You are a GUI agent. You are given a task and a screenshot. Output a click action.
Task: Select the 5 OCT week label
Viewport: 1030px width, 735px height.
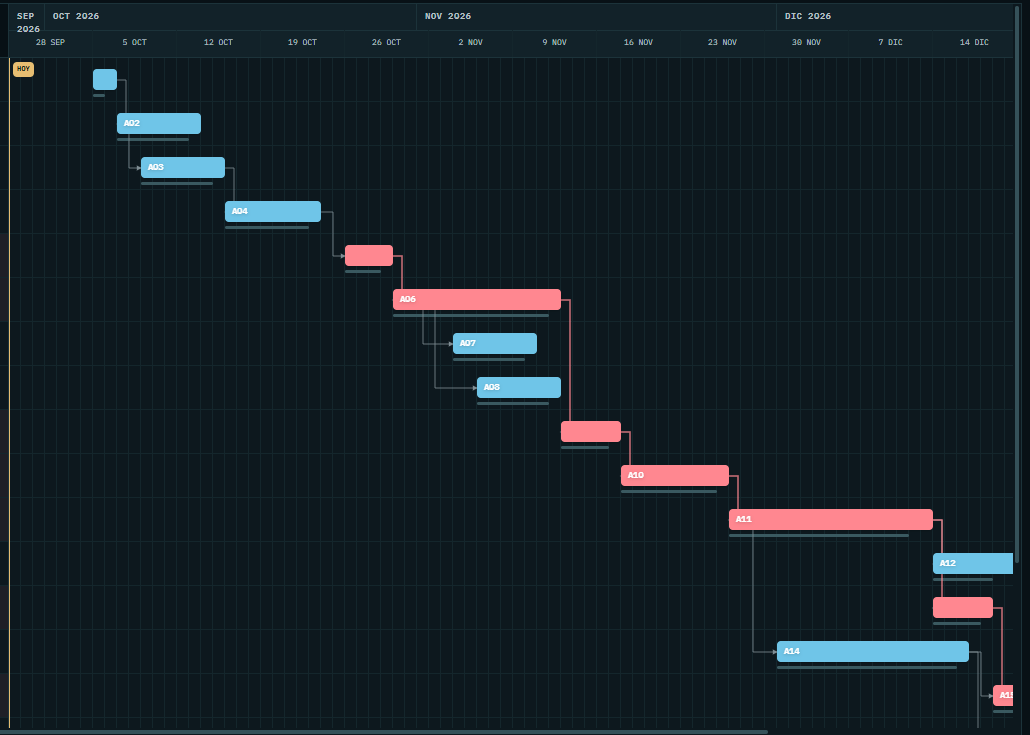(x=135, y=43)
